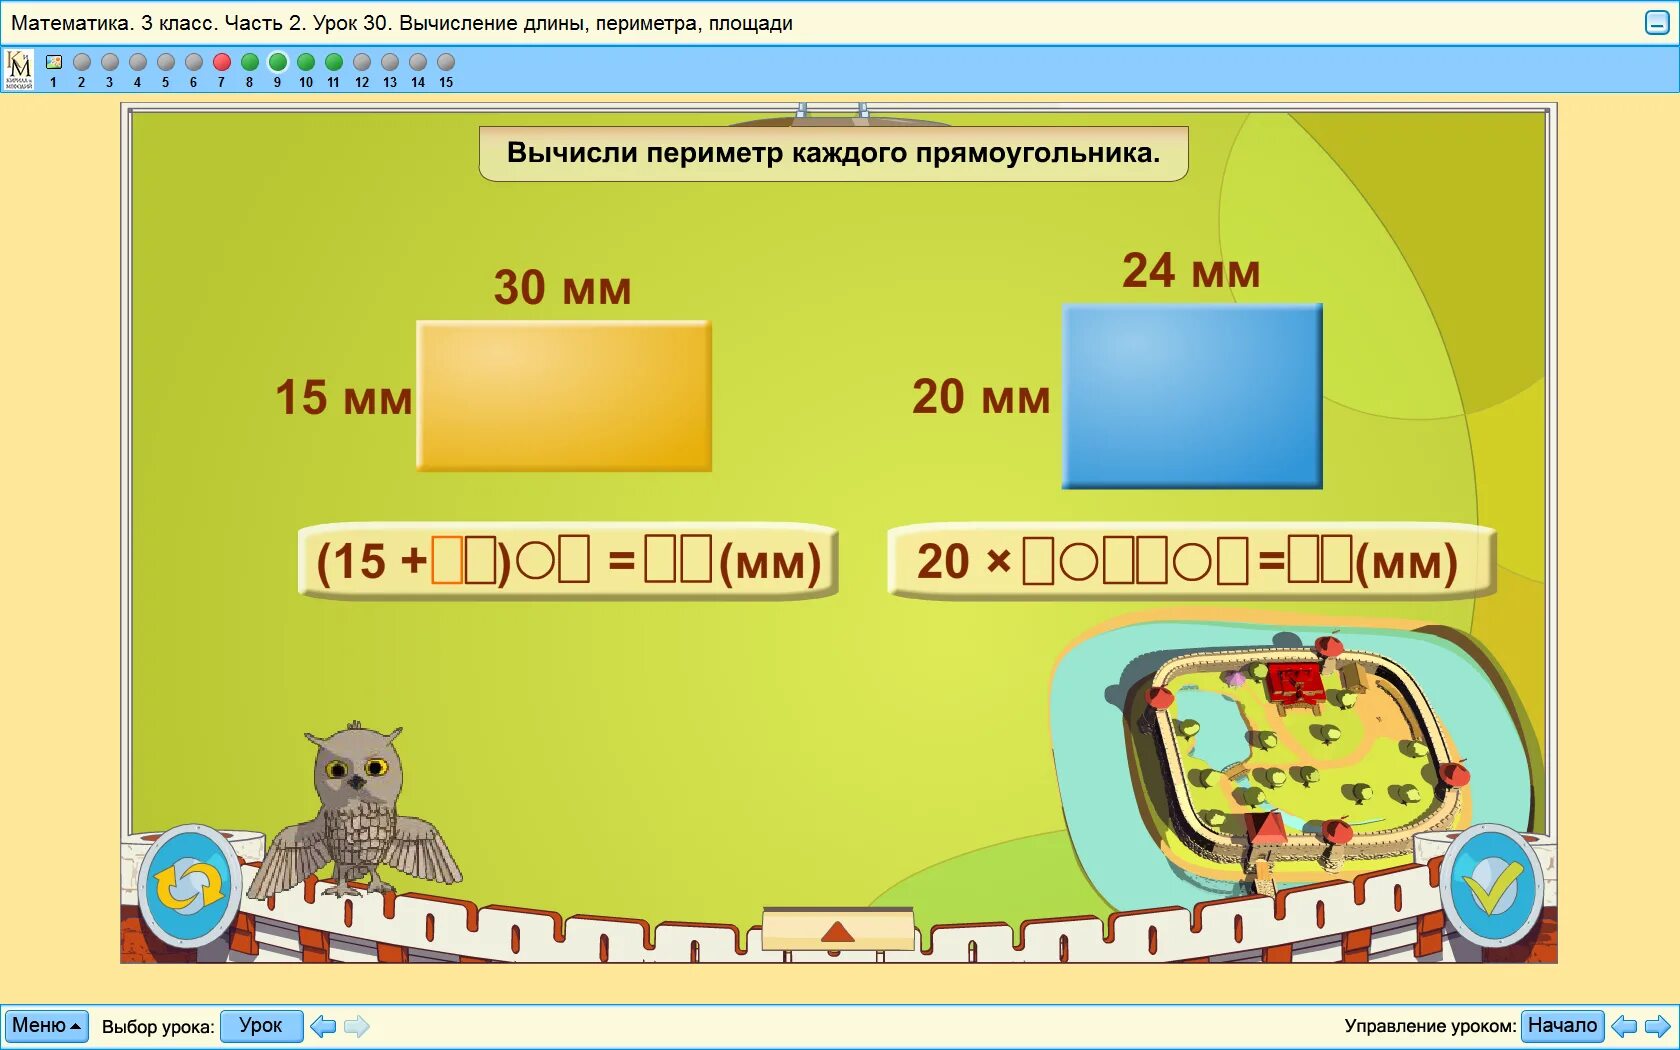Jump to slide 14 dot
Viewport: 1680px width, 1050px height.
(x=418, y=62)
